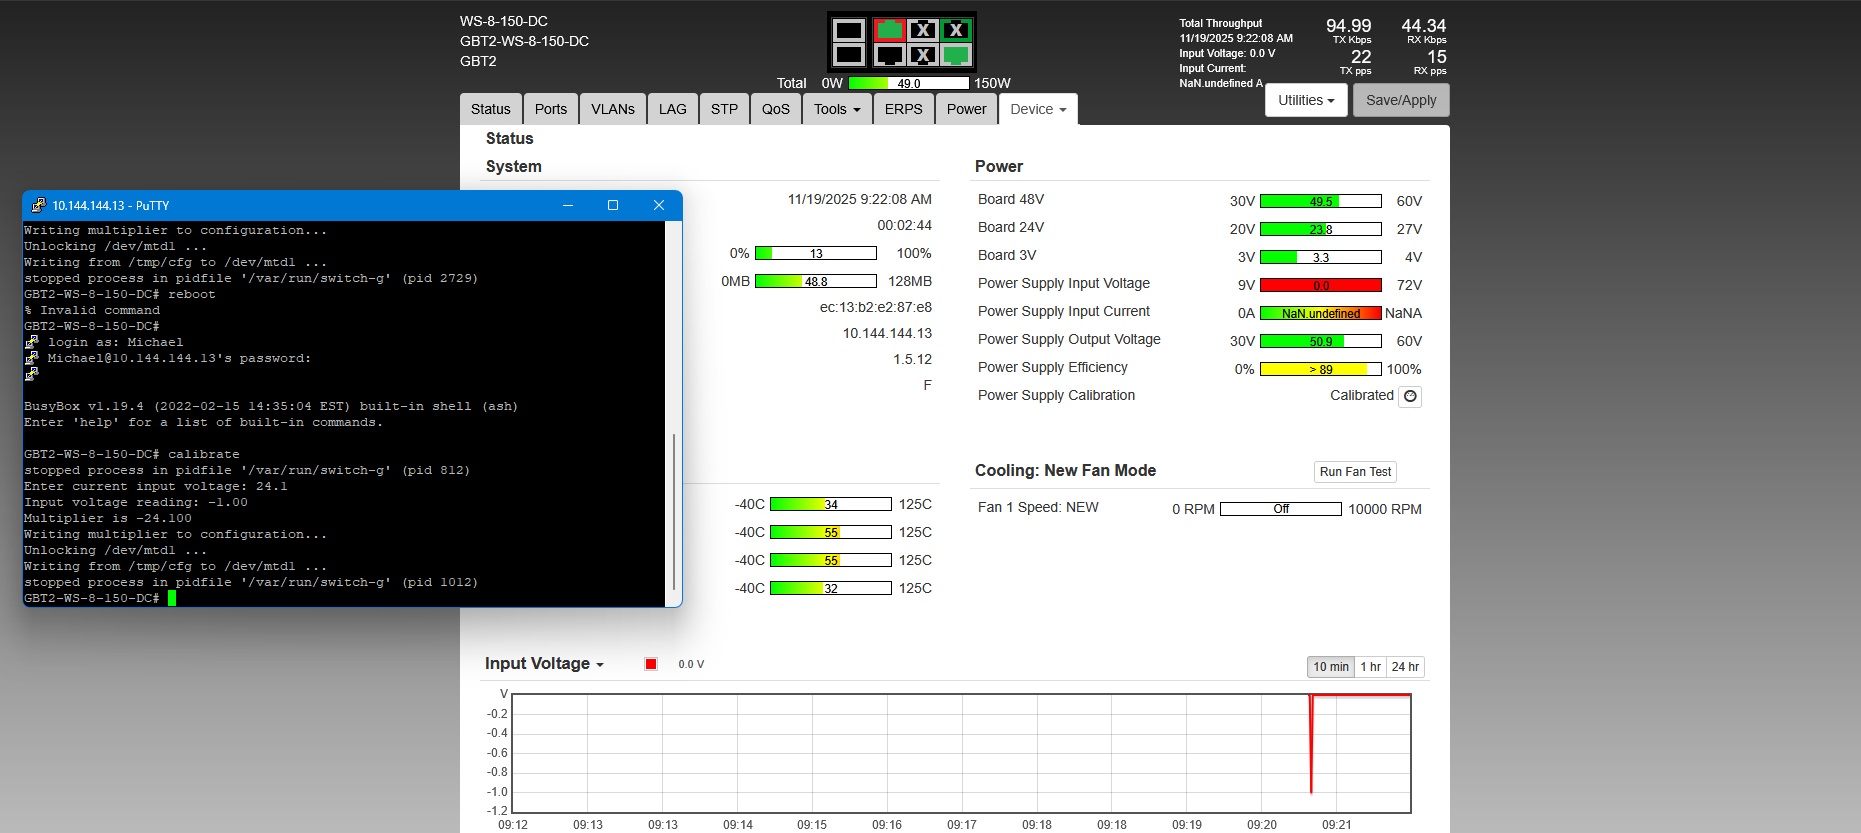Click the upper empty SFP slot icon
Viewport: 1861px width, 833px height.
[x=849, y=30]
